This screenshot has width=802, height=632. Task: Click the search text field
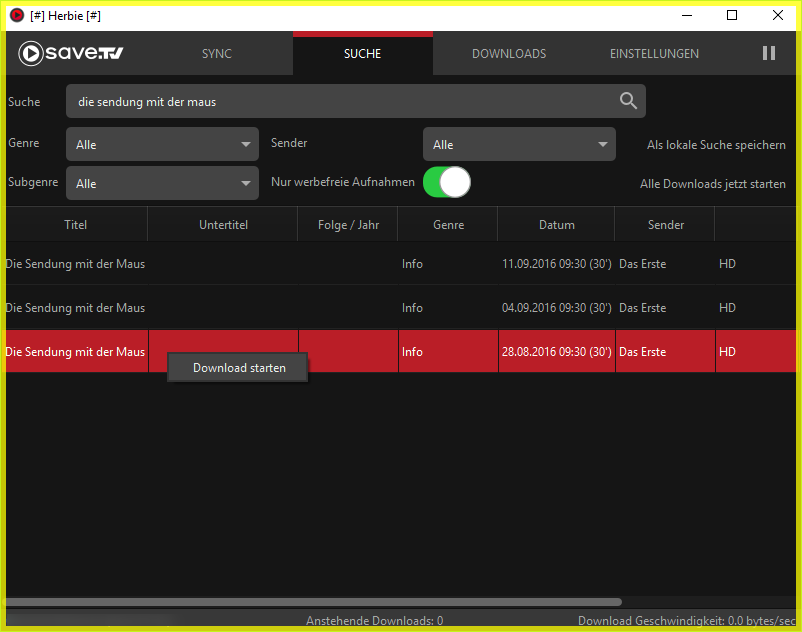click(340, 101)
